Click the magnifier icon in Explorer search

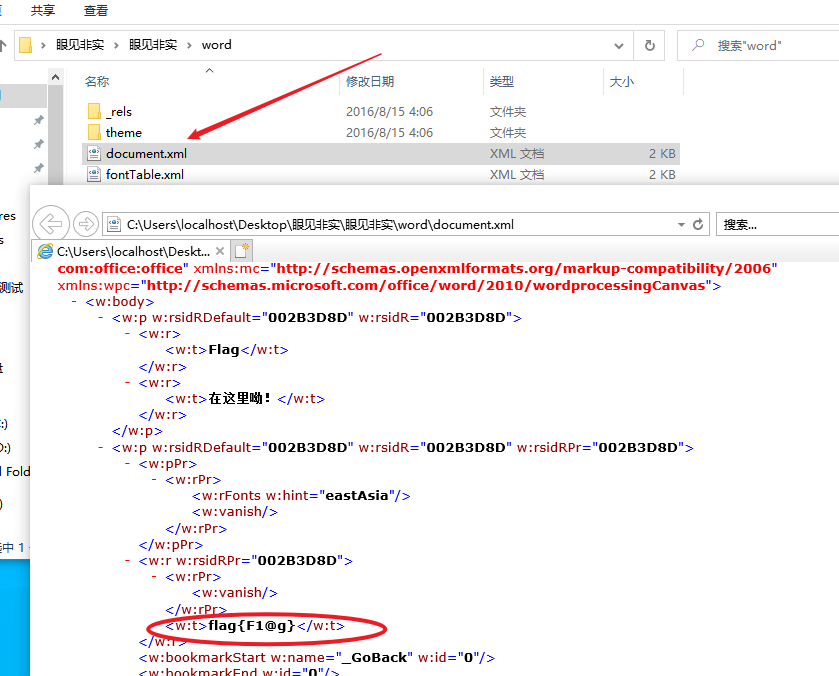pyautogui.click(x=698, y=45)
